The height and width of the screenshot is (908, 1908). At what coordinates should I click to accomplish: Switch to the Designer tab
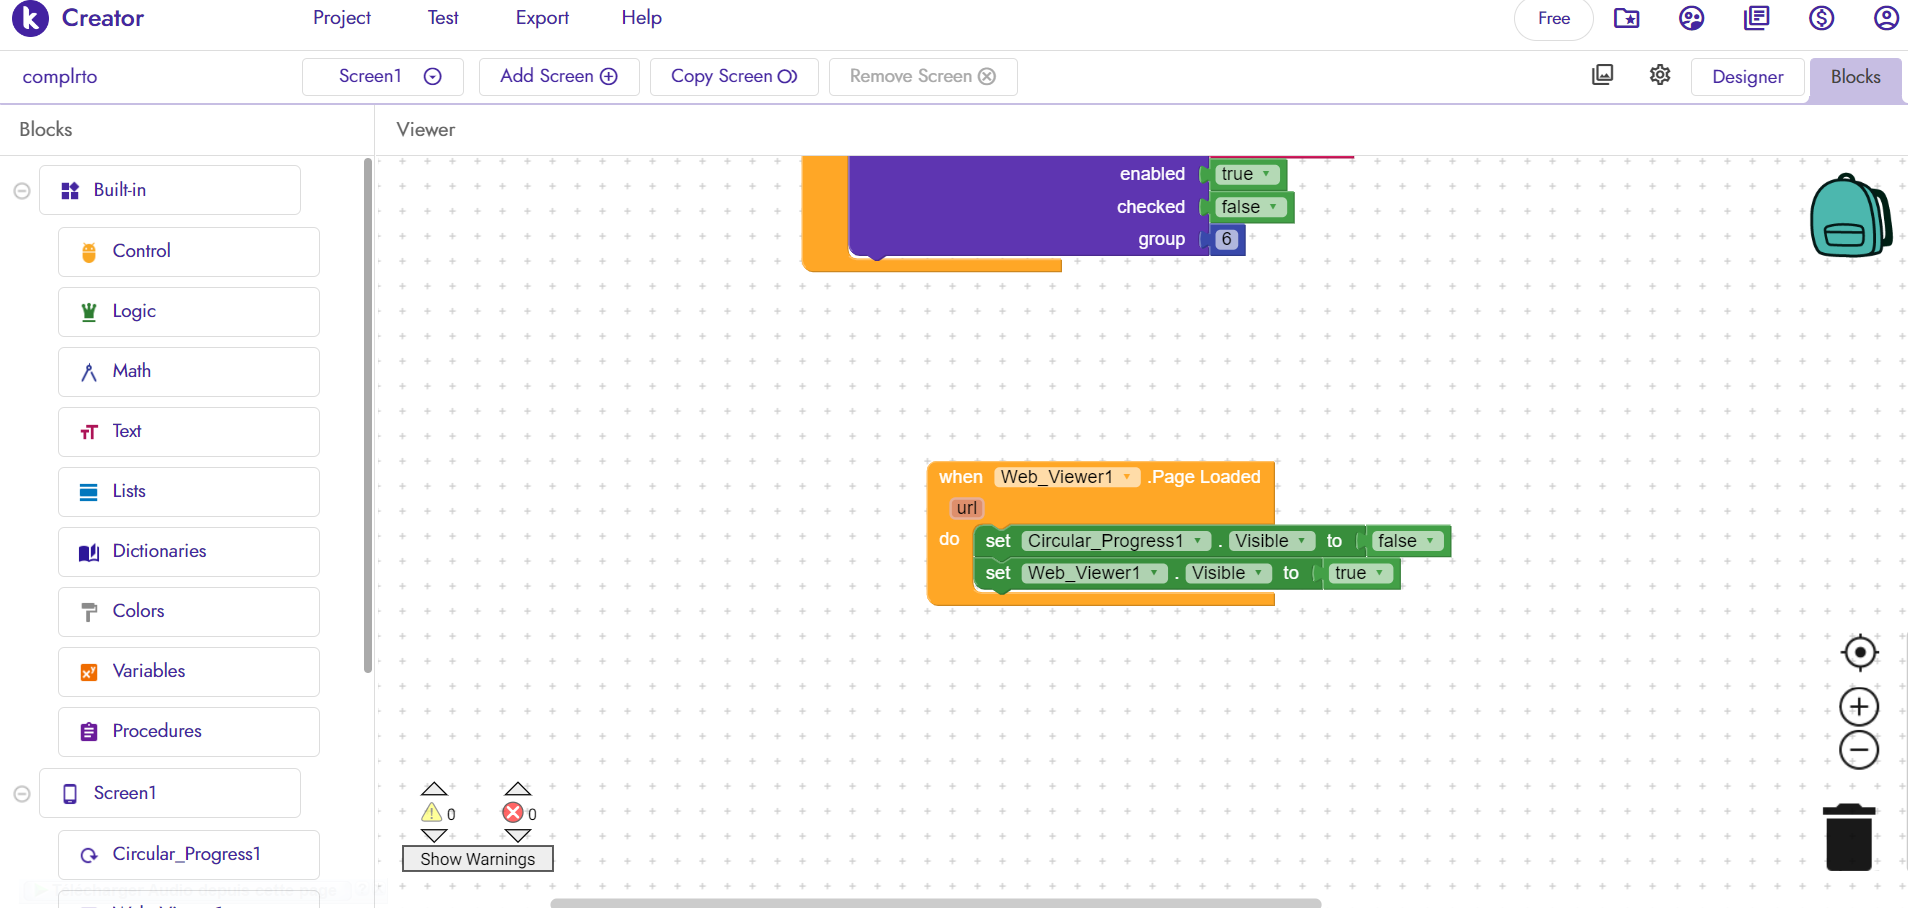1747,77
